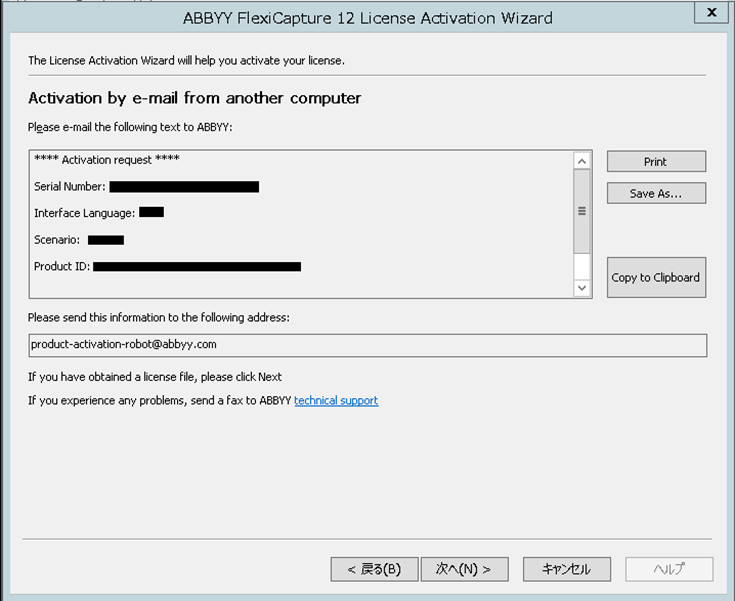Click the Print button
The height and width of the screenshot is (601, 735).
[x=656, y=161]
